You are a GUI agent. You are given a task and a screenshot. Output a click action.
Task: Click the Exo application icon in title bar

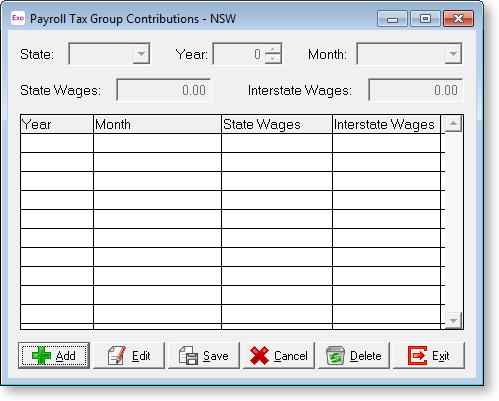click(x=18, y=18)
